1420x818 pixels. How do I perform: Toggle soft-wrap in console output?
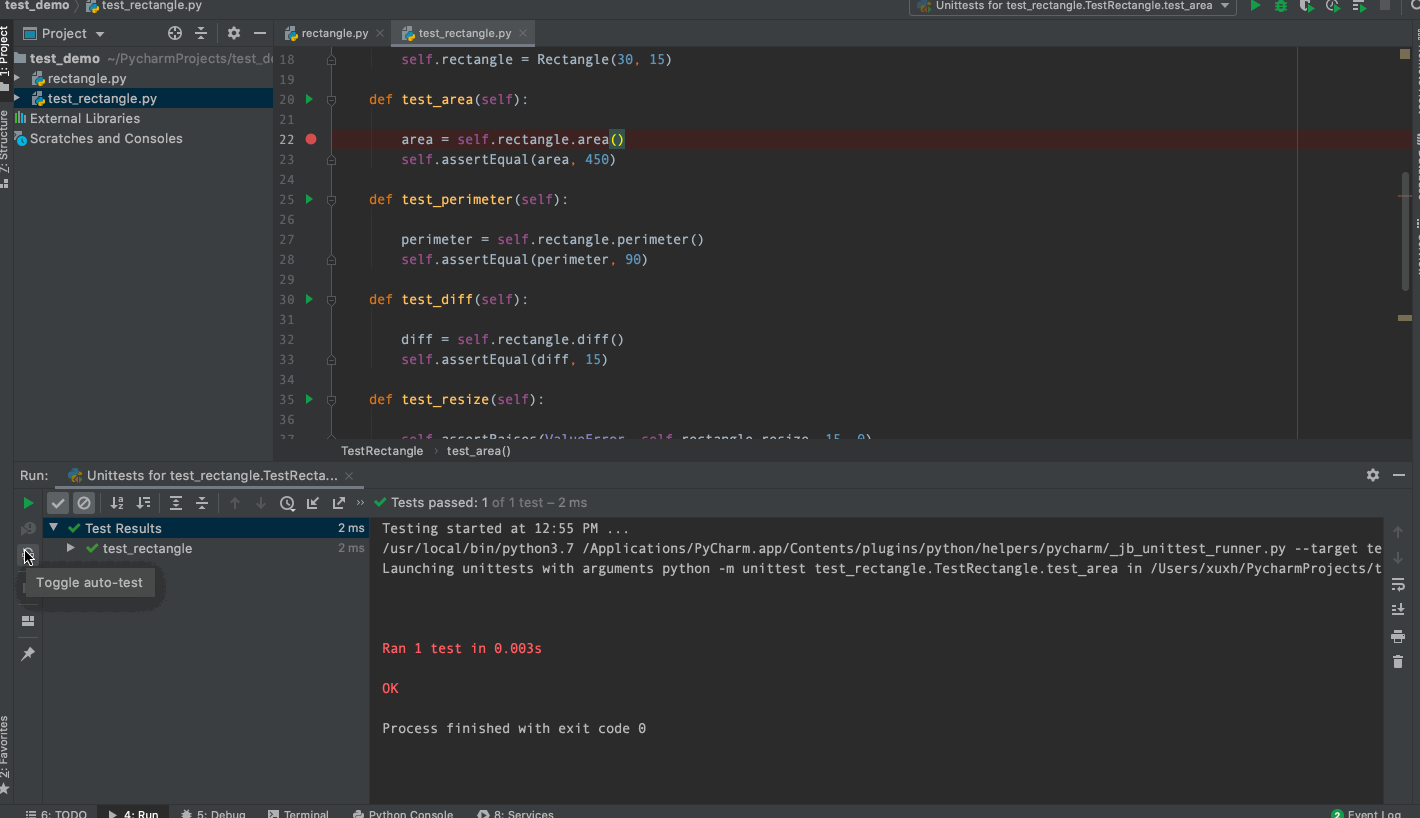click(x=1398, y=584)
